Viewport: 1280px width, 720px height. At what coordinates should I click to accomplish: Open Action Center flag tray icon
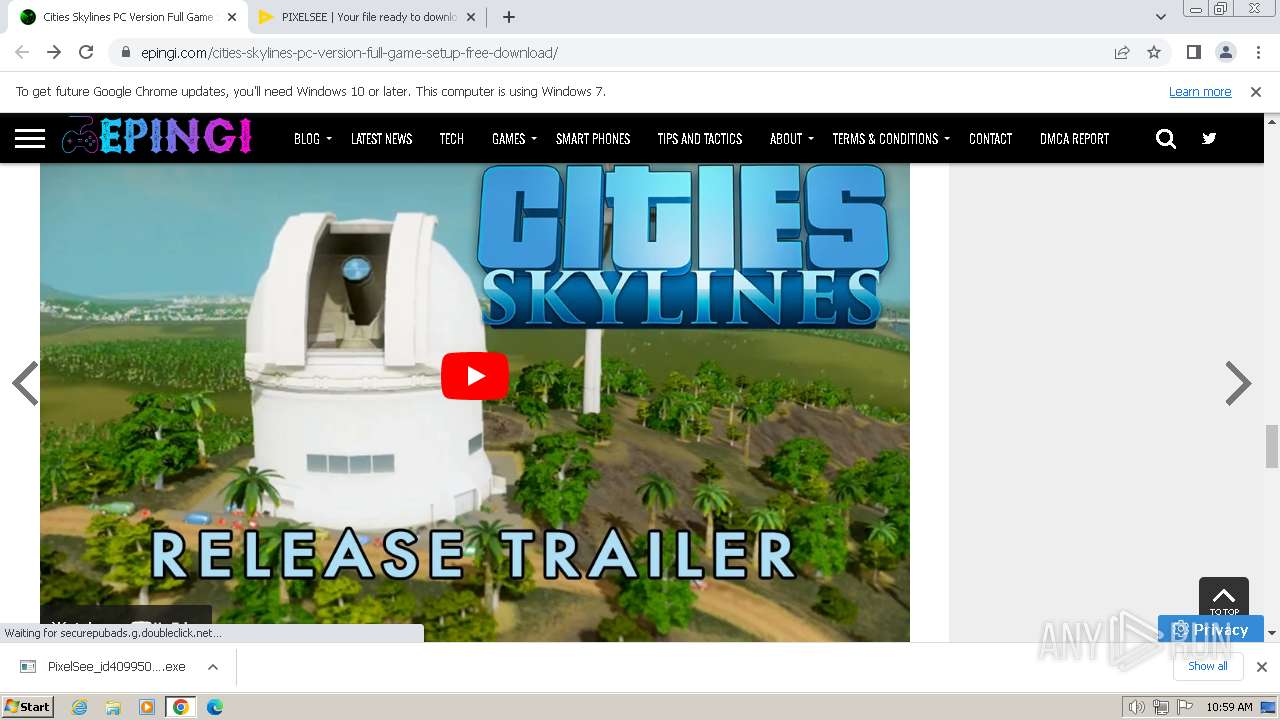[1185, 707]
